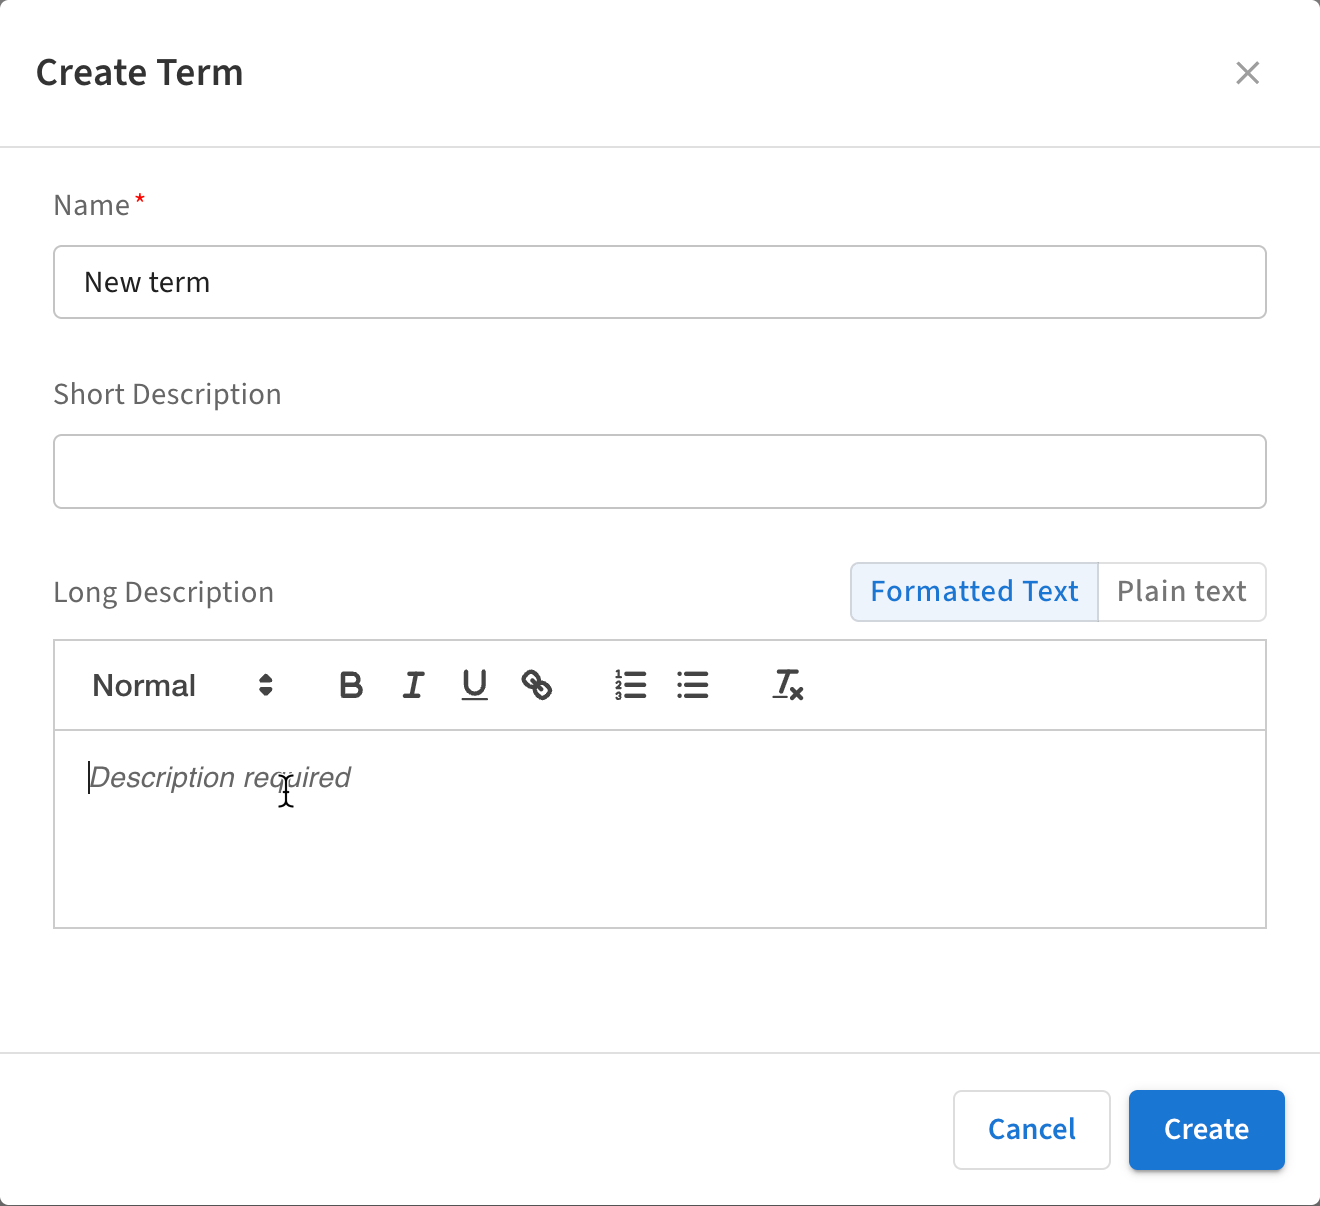
Task: Switch to Formatted Text mode
Action: coord(974,592)
